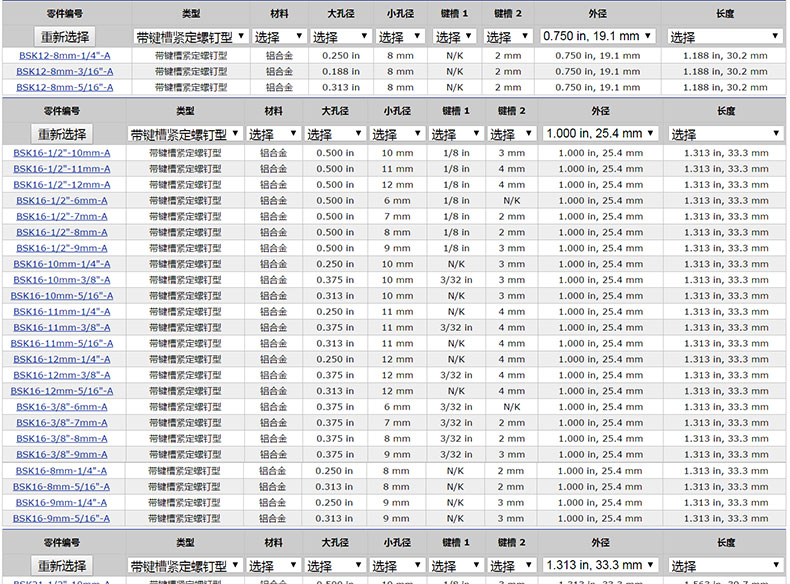The image size is (790, 584).
Task: Open the BSK12-8mm-1/4"-A part link
Action: tap(65, 56)
